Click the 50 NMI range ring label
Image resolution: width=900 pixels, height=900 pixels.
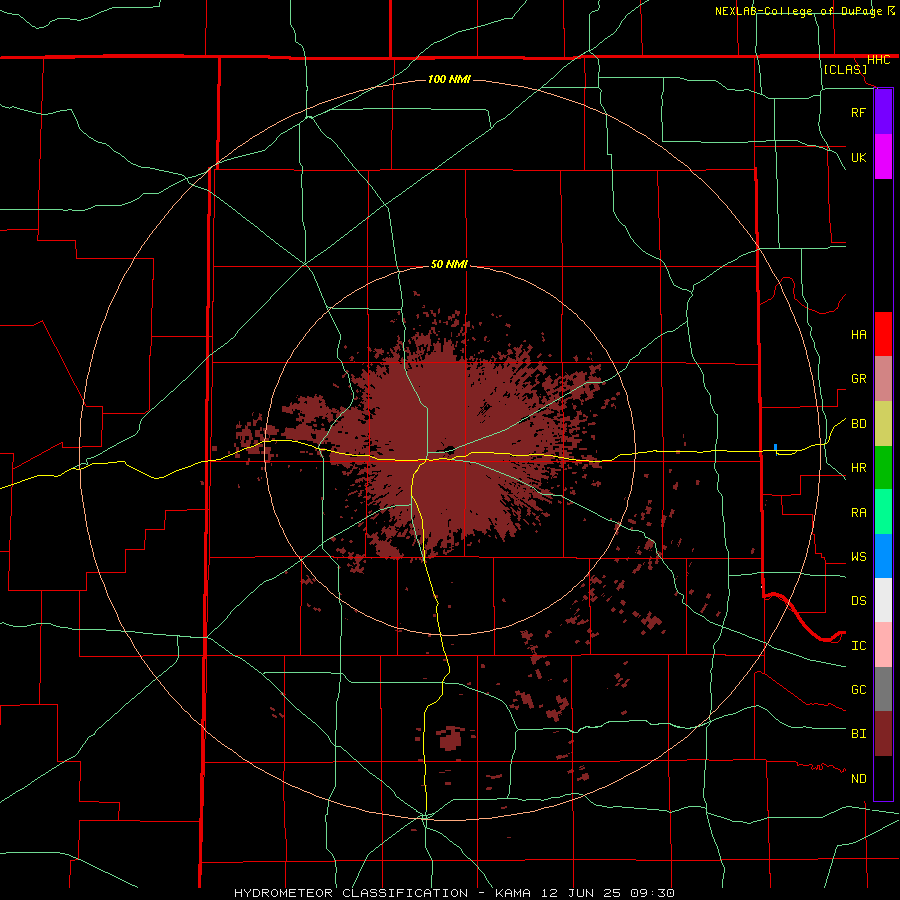449,265
